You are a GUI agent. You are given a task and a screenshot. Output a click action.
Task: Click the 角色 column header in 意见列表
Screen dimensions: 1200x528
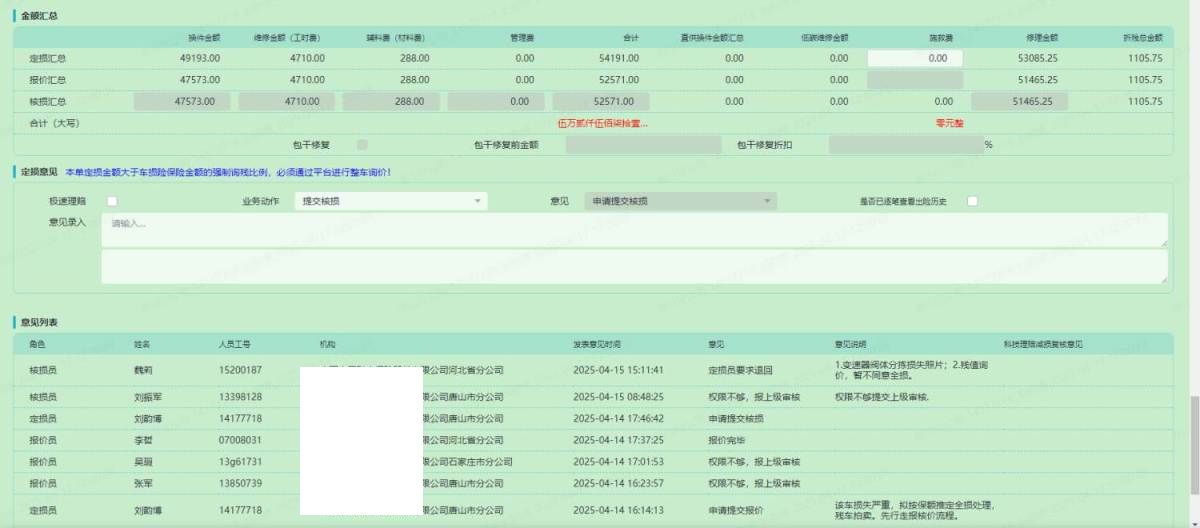coord(39,344)
